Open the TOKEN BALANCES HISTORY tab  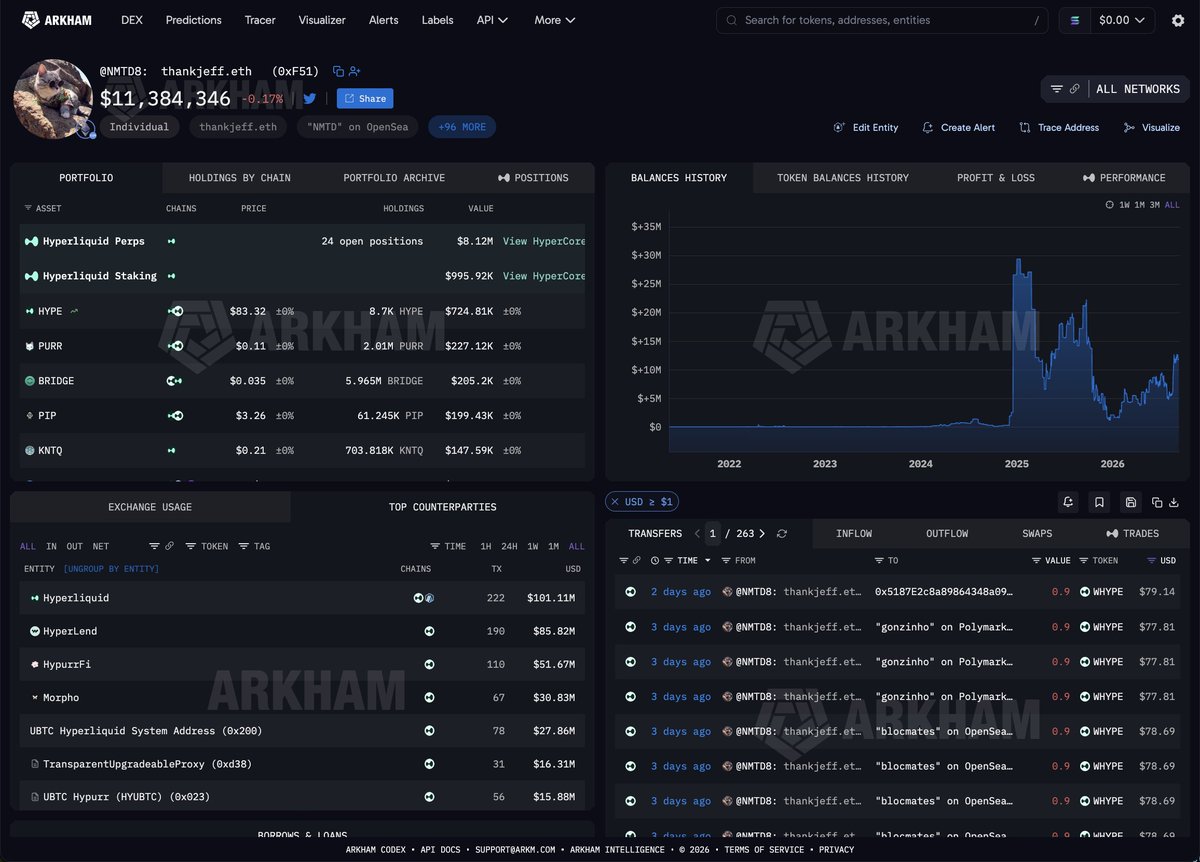843,178
